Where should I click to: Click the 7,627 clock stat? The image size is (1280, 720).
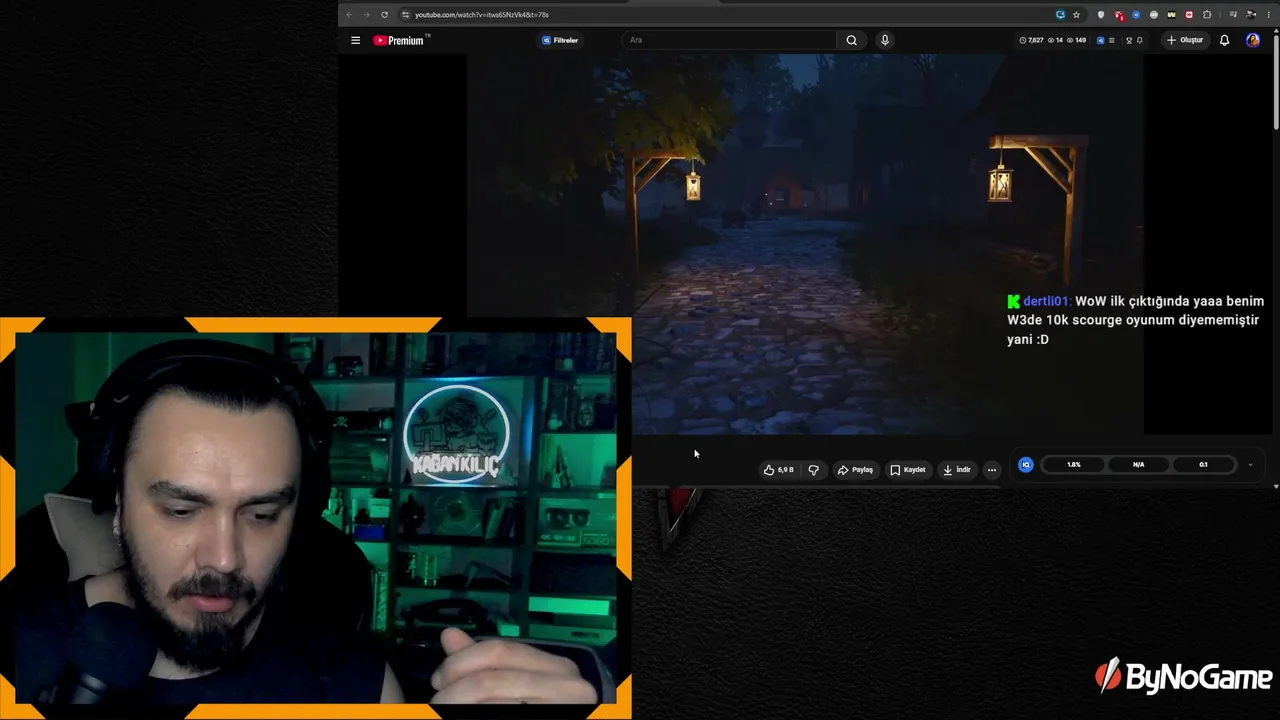point(1031,40)
